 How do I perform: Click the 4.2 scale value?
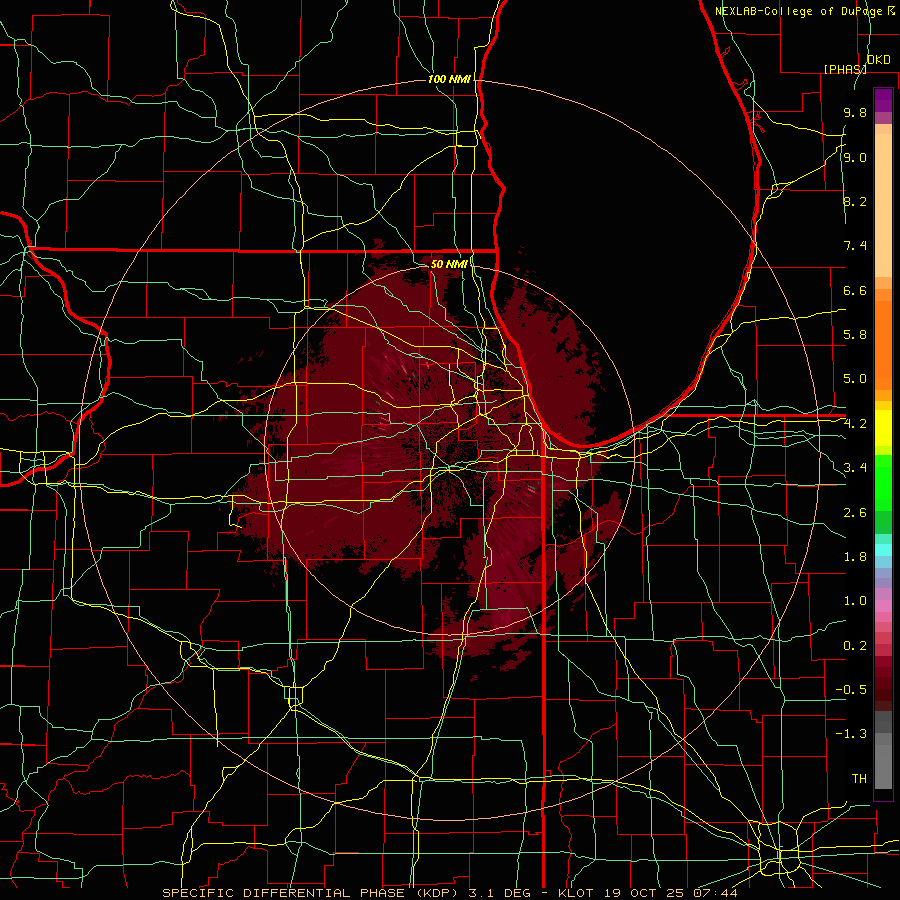pos(855,424)
